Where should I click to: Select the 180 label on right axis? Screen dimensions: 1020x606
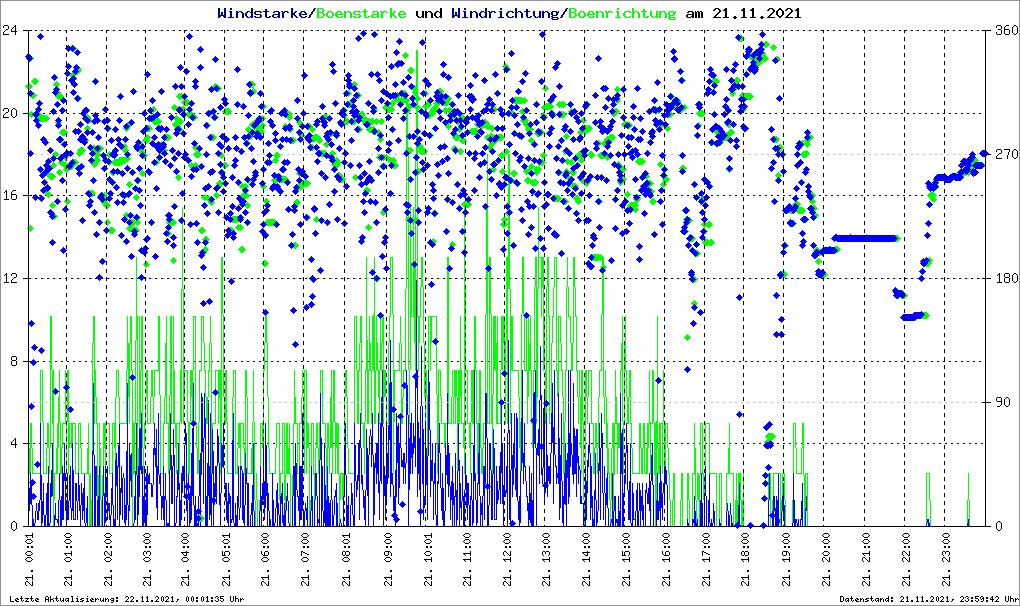pos(1001,278)
